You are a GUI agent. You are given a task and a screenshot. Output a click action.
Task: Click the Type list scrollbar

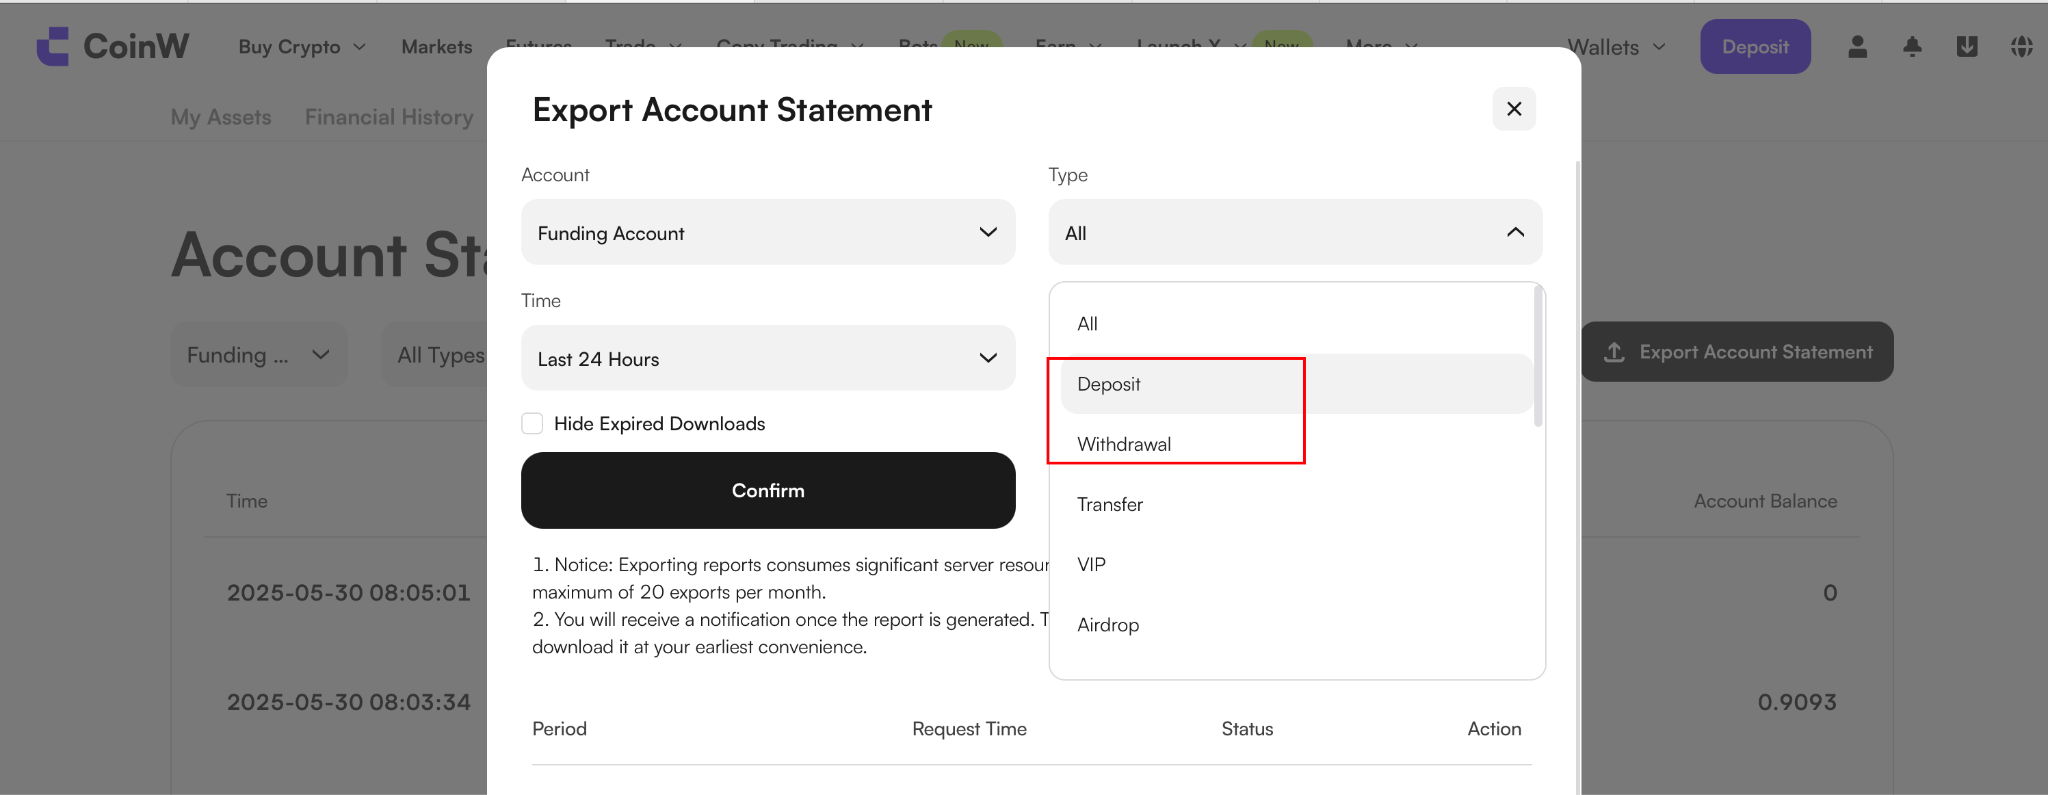click(1538, 356)
